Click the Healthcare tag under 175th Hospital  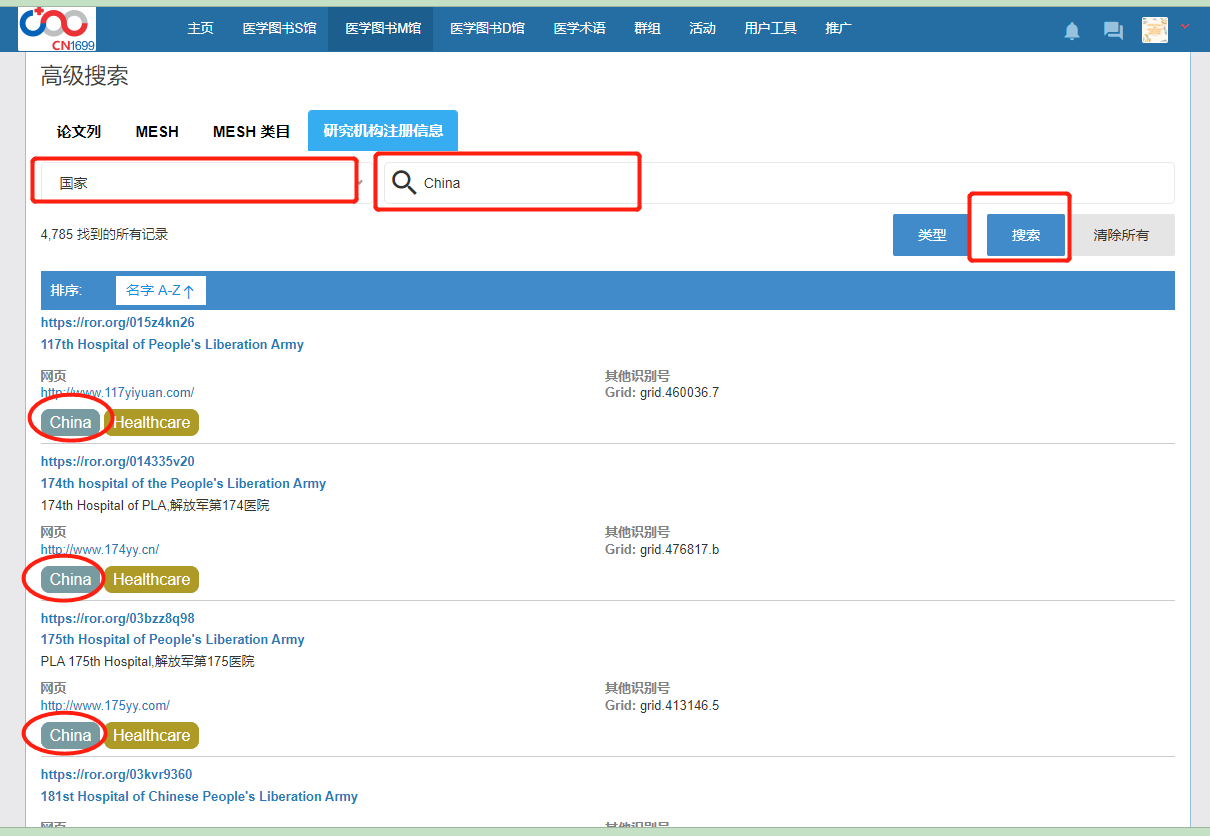(151, 735)
